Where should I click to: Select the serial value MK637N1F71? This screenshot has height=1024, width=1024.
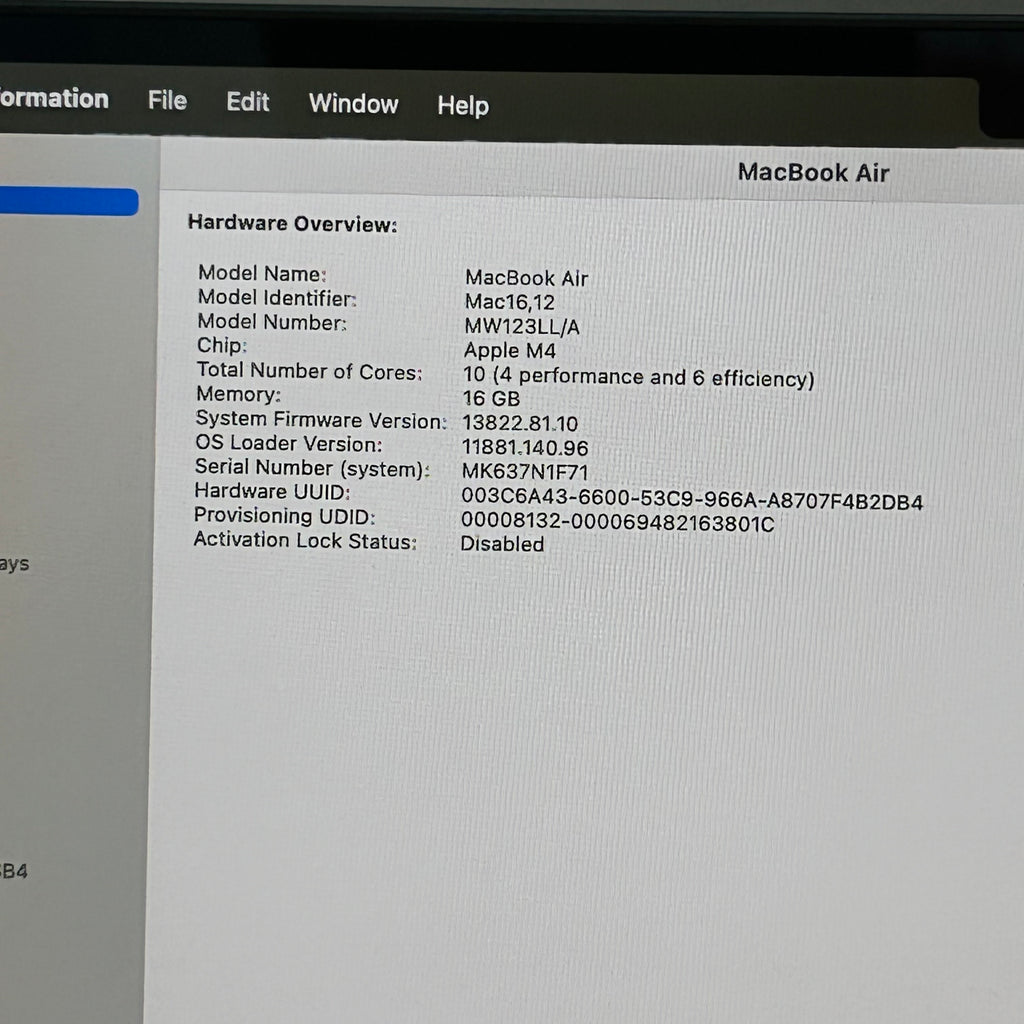click(x=525, y=472)
